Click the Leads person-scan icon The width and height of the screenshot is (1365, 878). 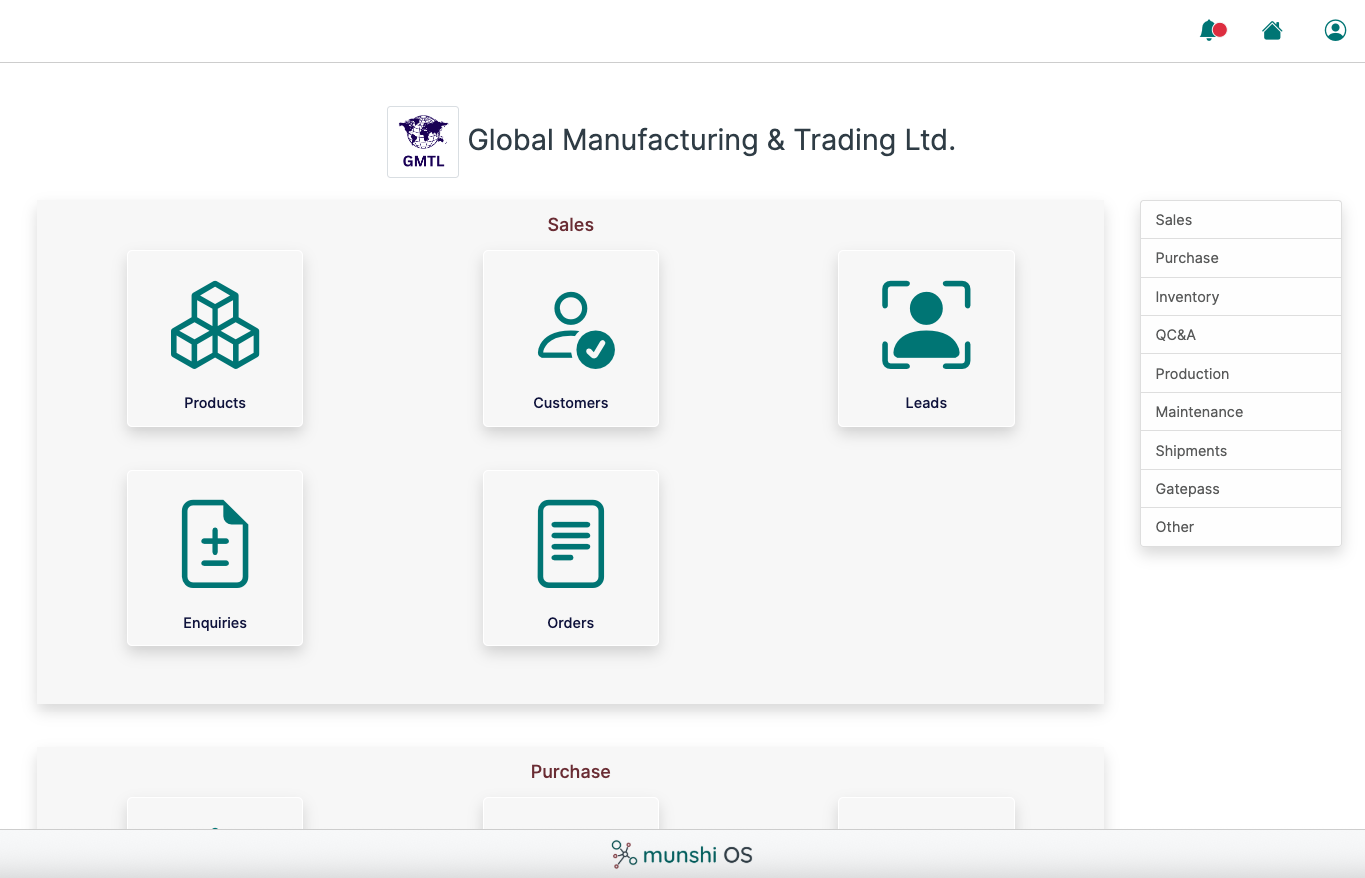(x=926, y=325)
